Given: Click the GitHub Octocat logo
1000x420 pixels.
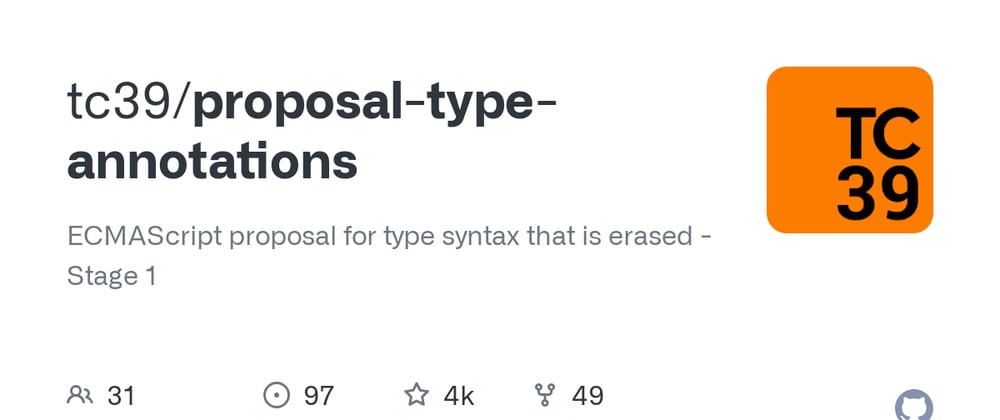Looking at the screenshot, I should coord(913,408).
